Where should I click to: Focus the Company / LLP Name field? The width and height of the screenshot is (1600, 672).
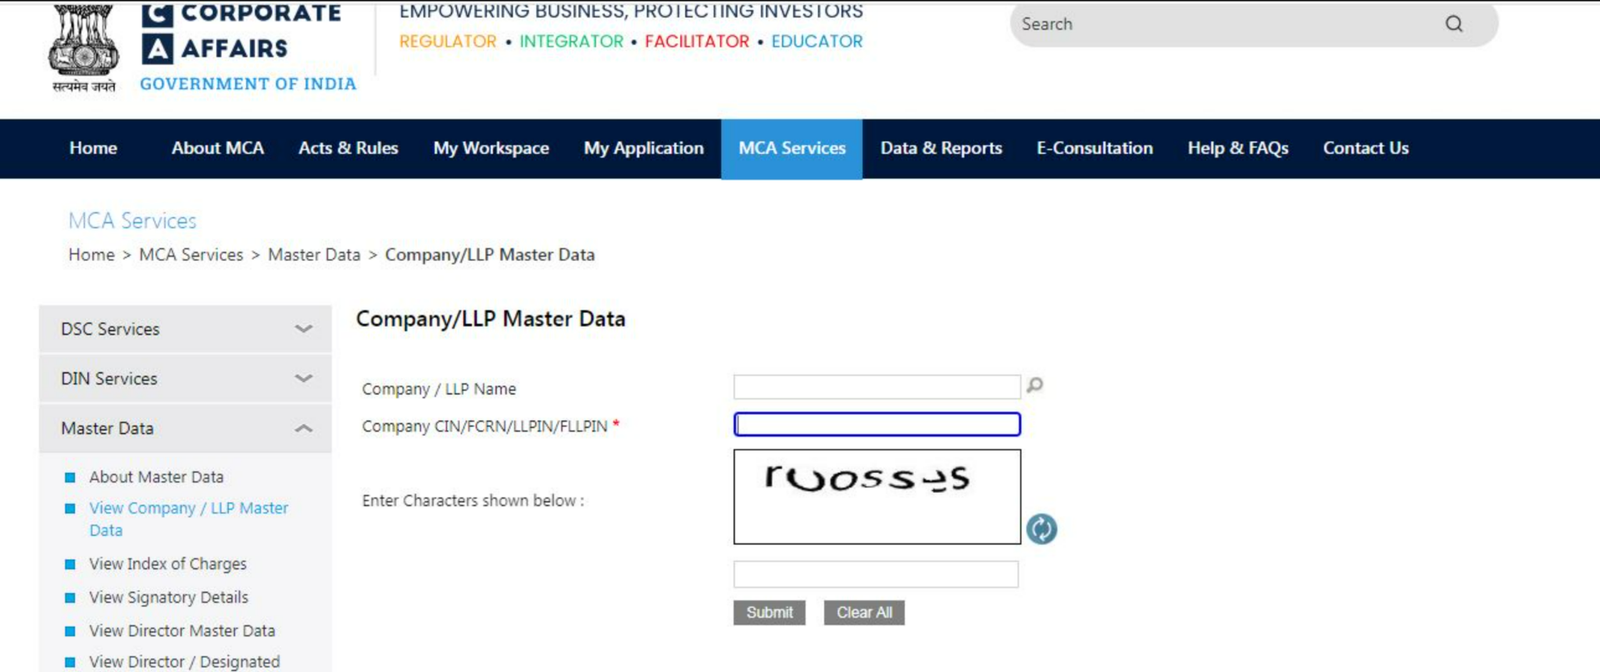pyautogui.click(x=876, y=387)
